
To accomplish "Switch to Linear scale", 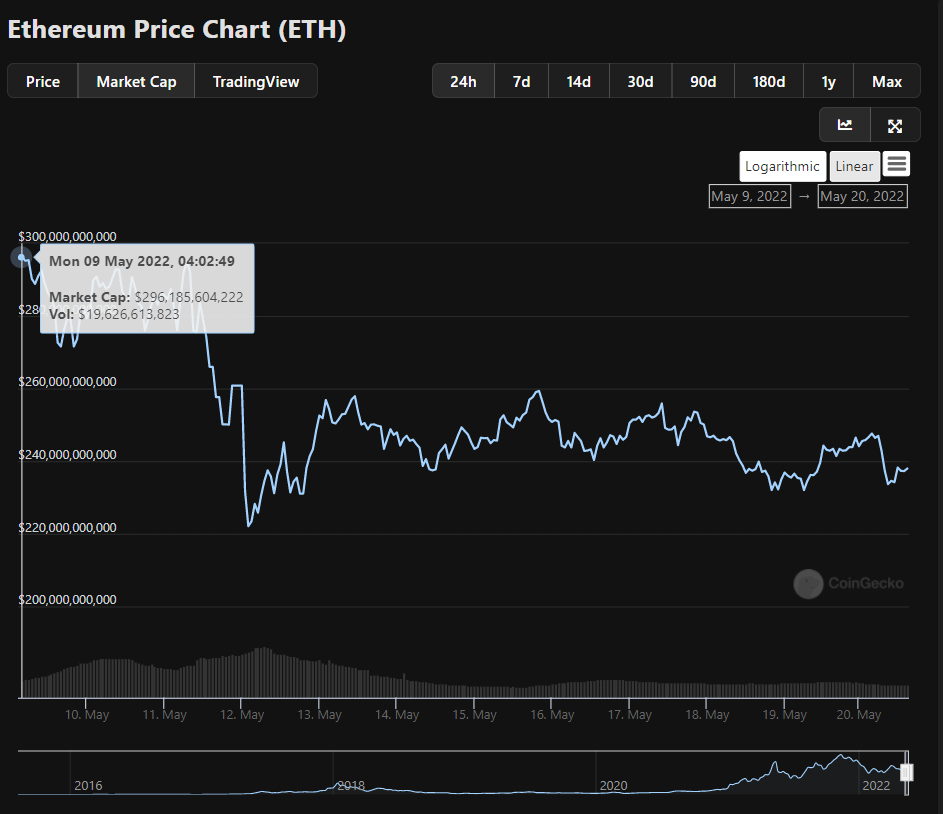I will click(854, 167).
